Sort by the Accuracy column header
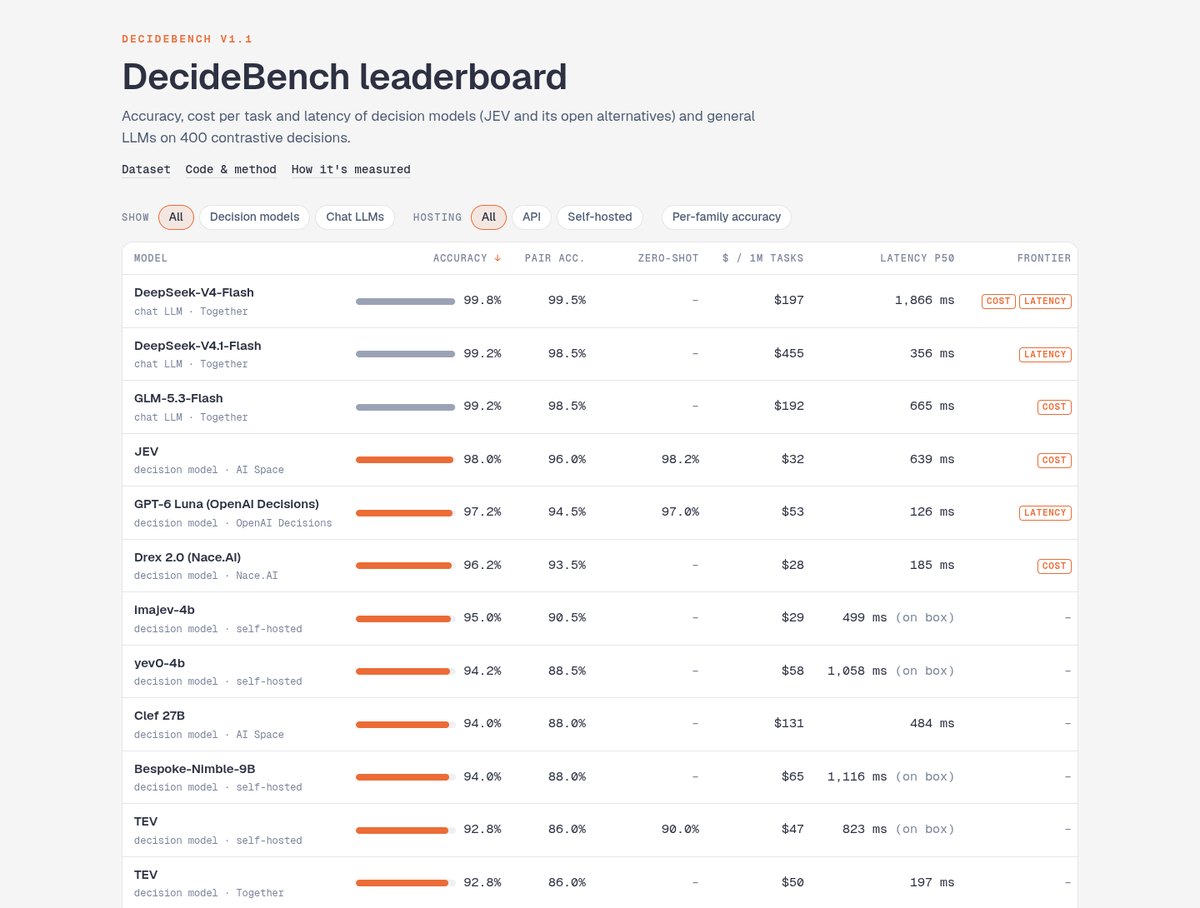 pyautogui.click(x=467, y=259)
